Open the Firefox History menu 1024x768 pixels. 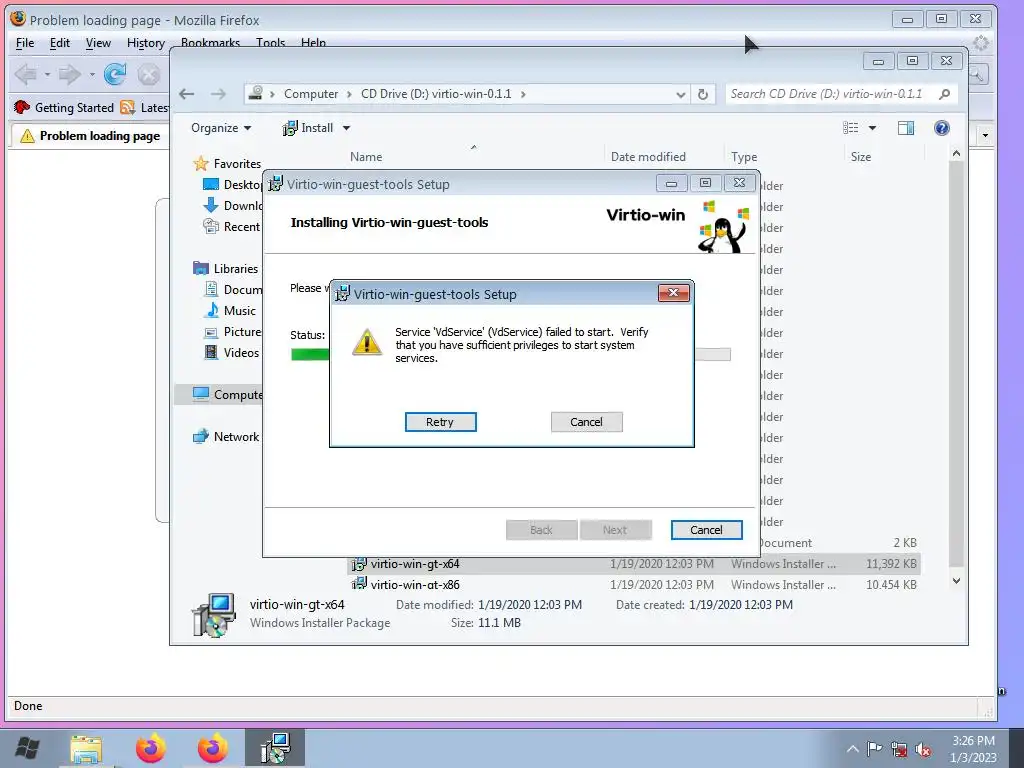146,43
